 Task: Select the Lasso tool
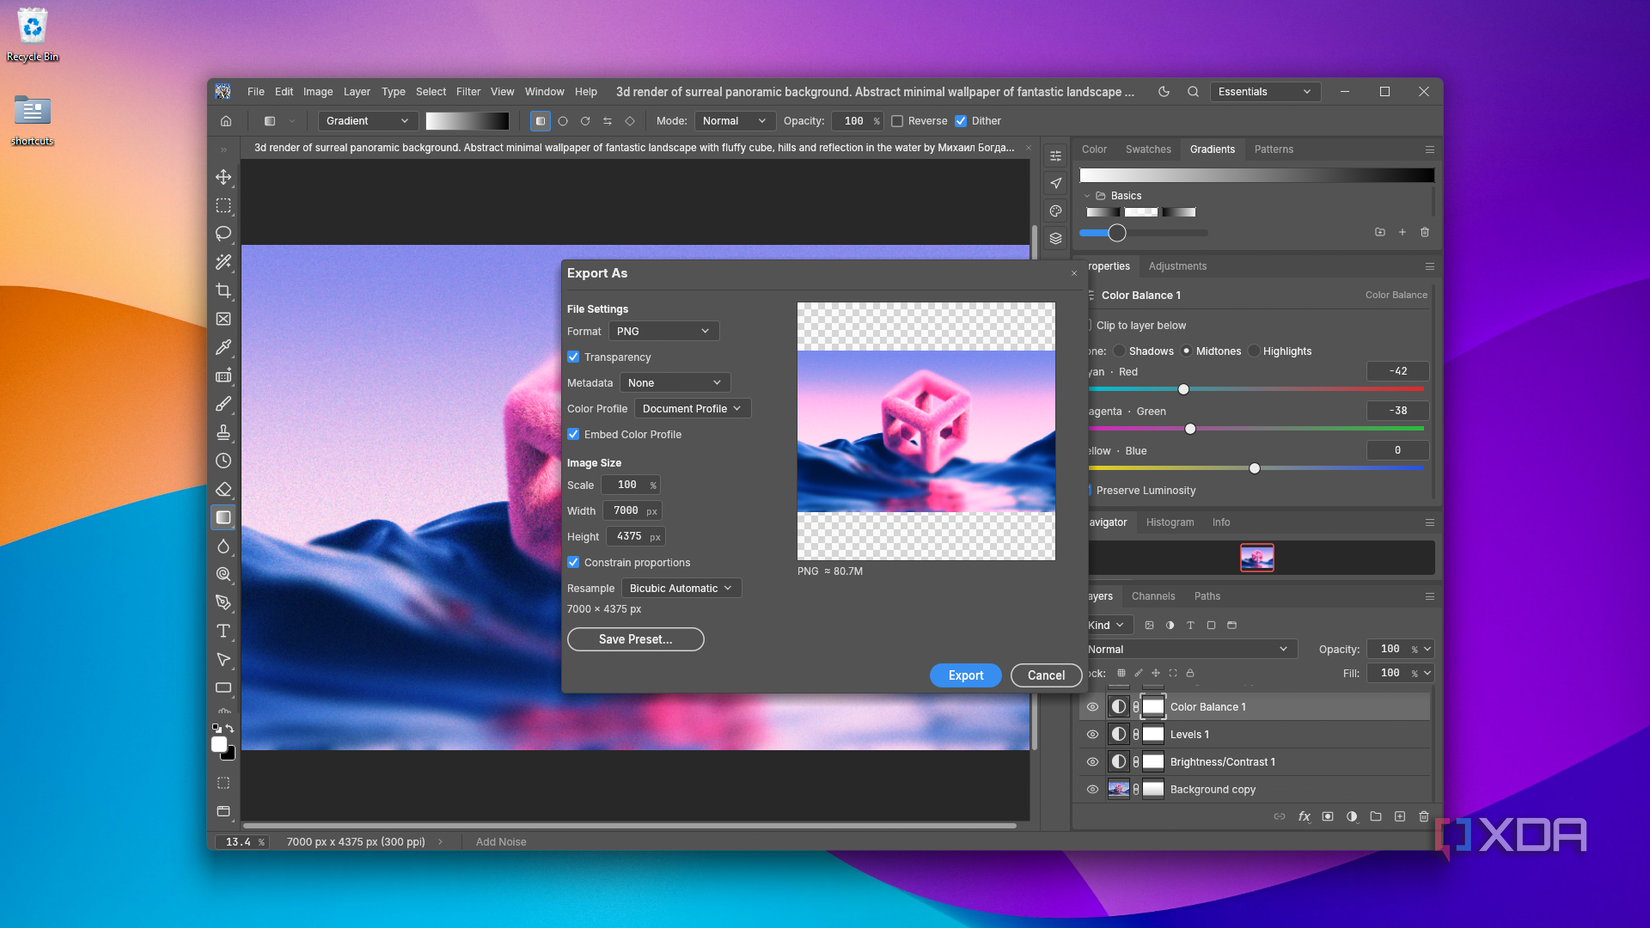223,233
